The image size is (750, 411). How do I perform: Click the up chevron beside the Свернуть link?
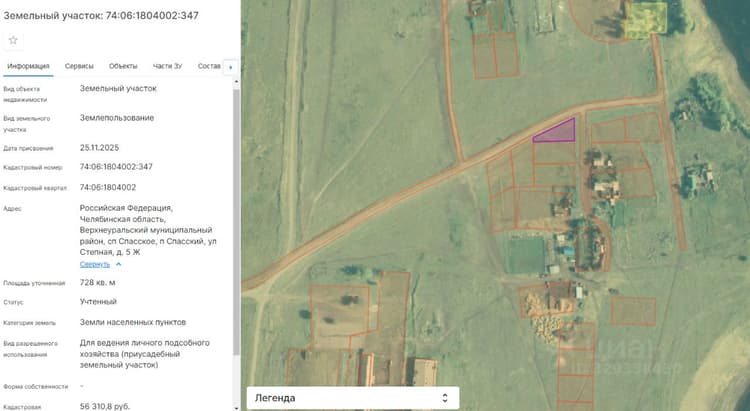[119, 264]
